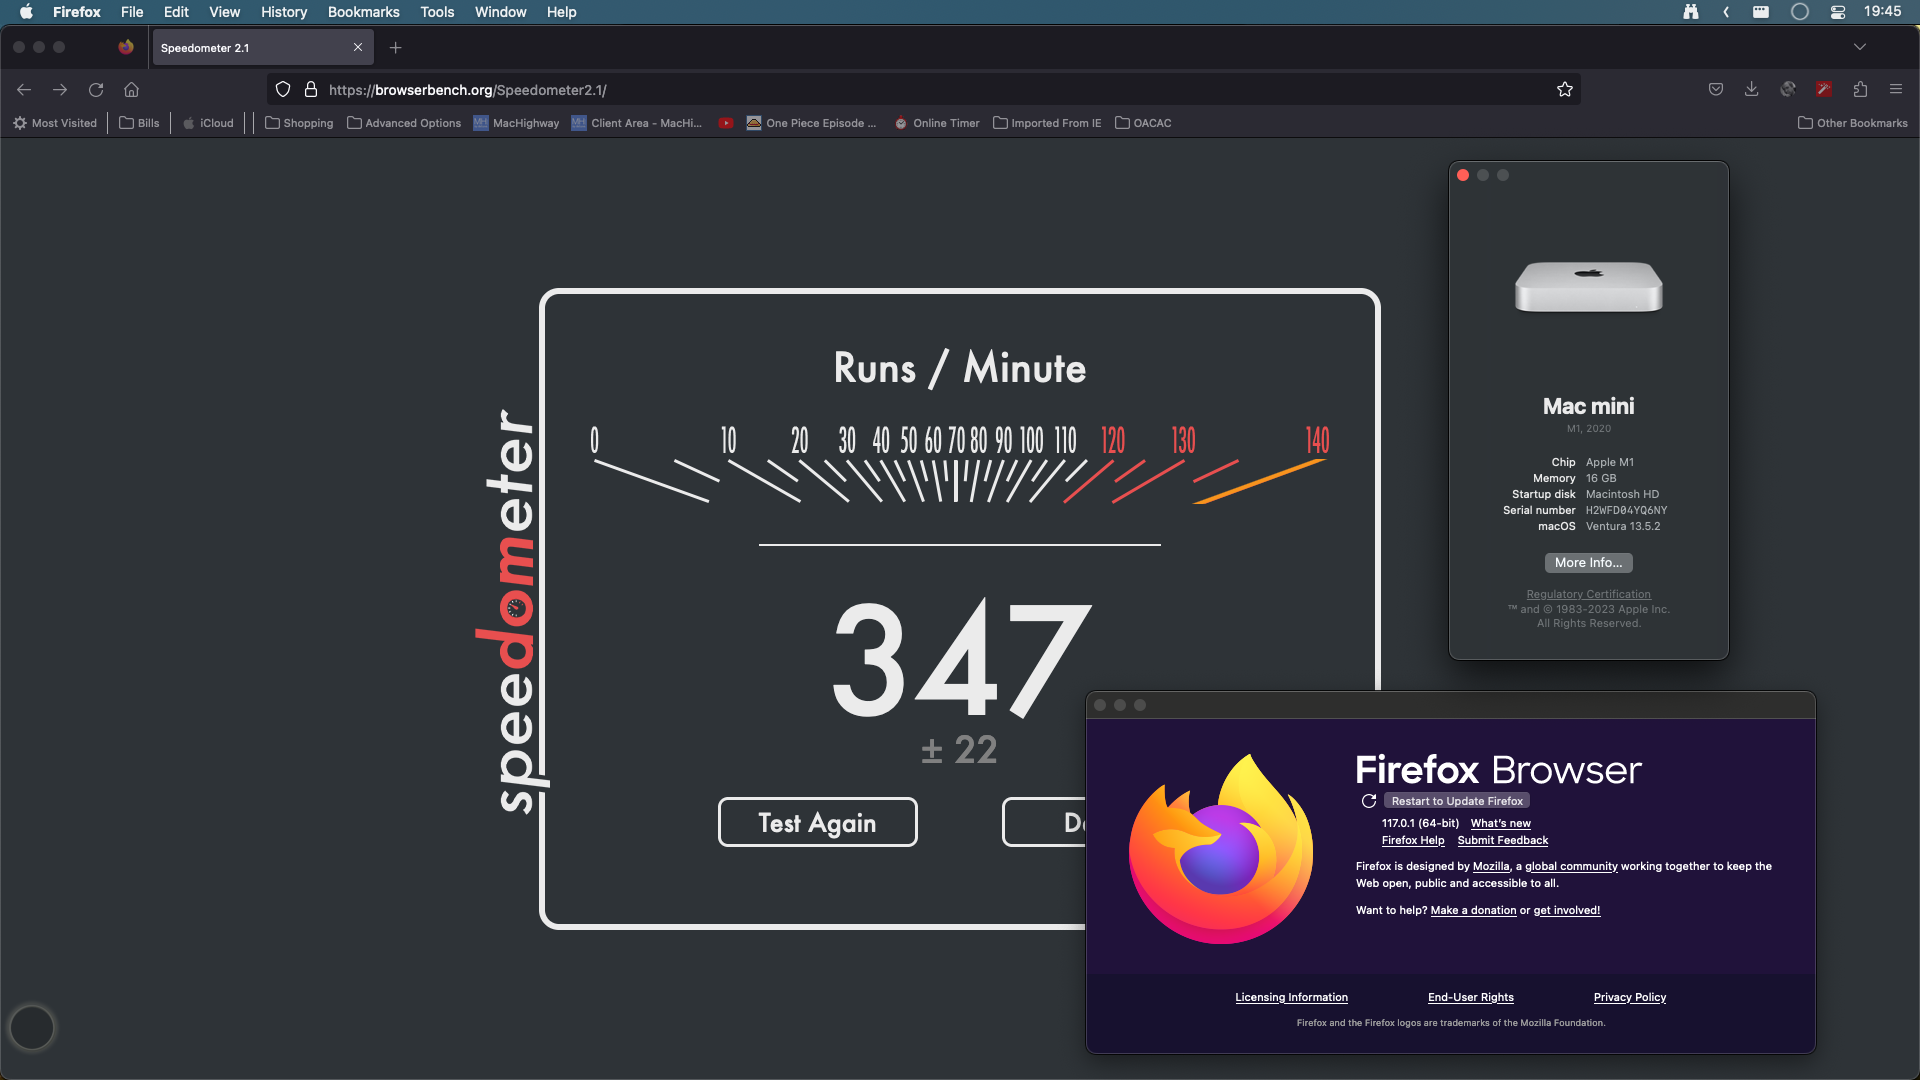Open macOS Control Center icon
Viewport: 1920px width, 1080px height.
click(1838, 12)
